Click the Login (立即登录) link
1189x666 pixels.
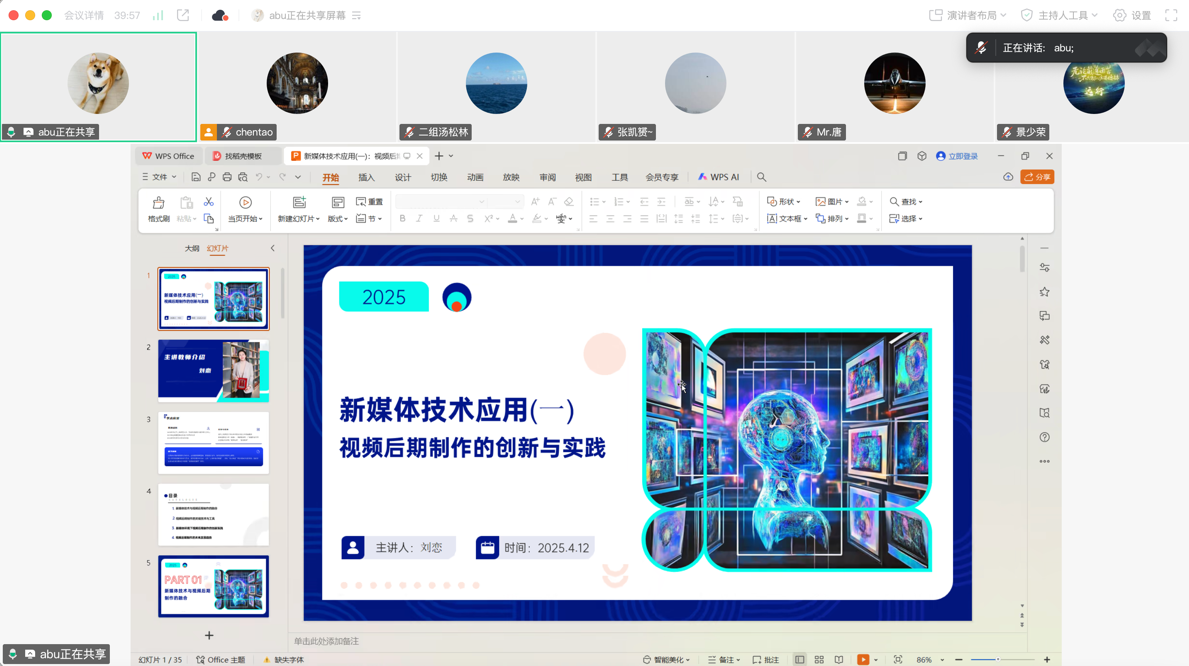(957, 156)
